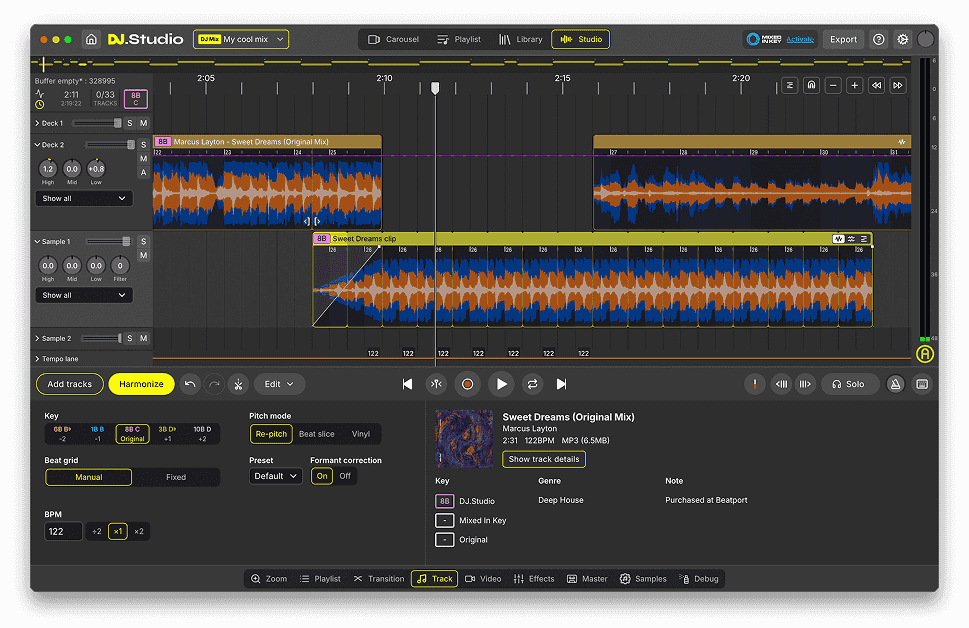Play the mix
The width and height of the screenshot is (969, 628).
501,384
